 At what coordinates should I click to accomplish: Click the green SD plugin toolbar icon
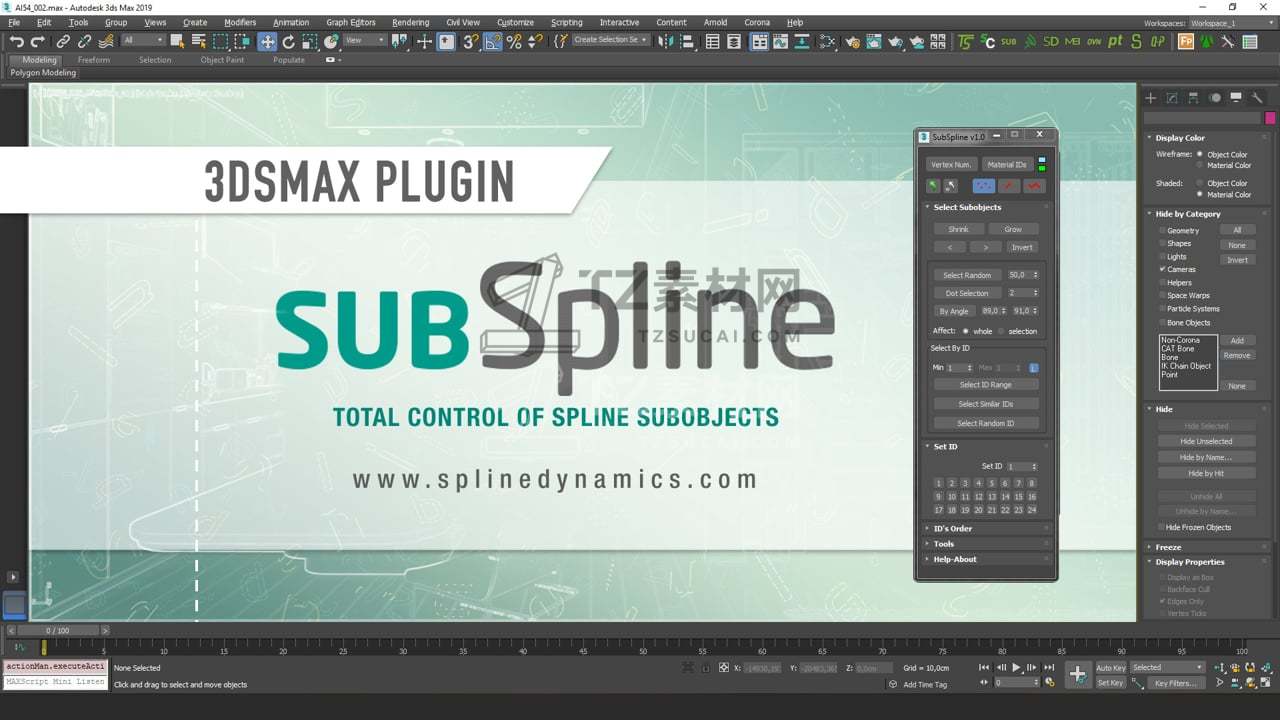pyautogui.click(x=1051, y=41)
